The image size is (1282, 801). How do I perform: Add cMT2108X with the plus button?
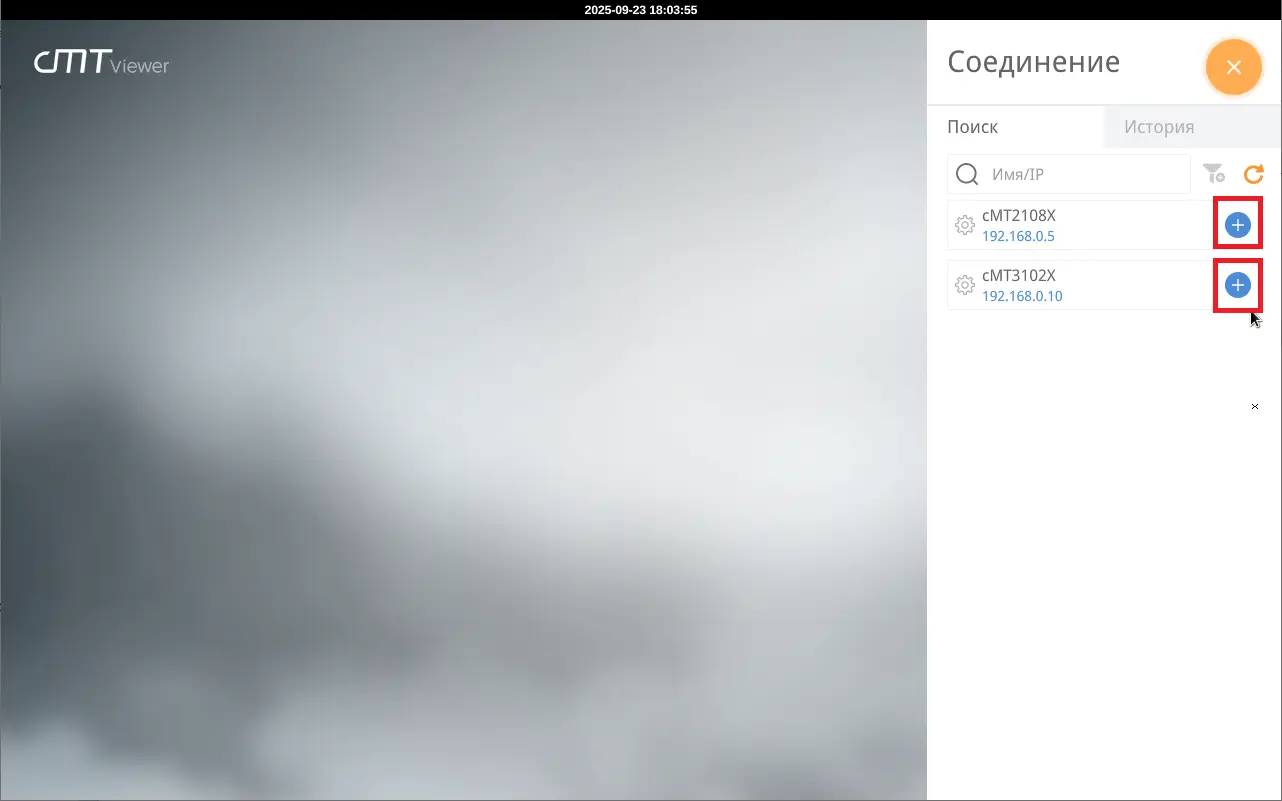pos(1237,225)
